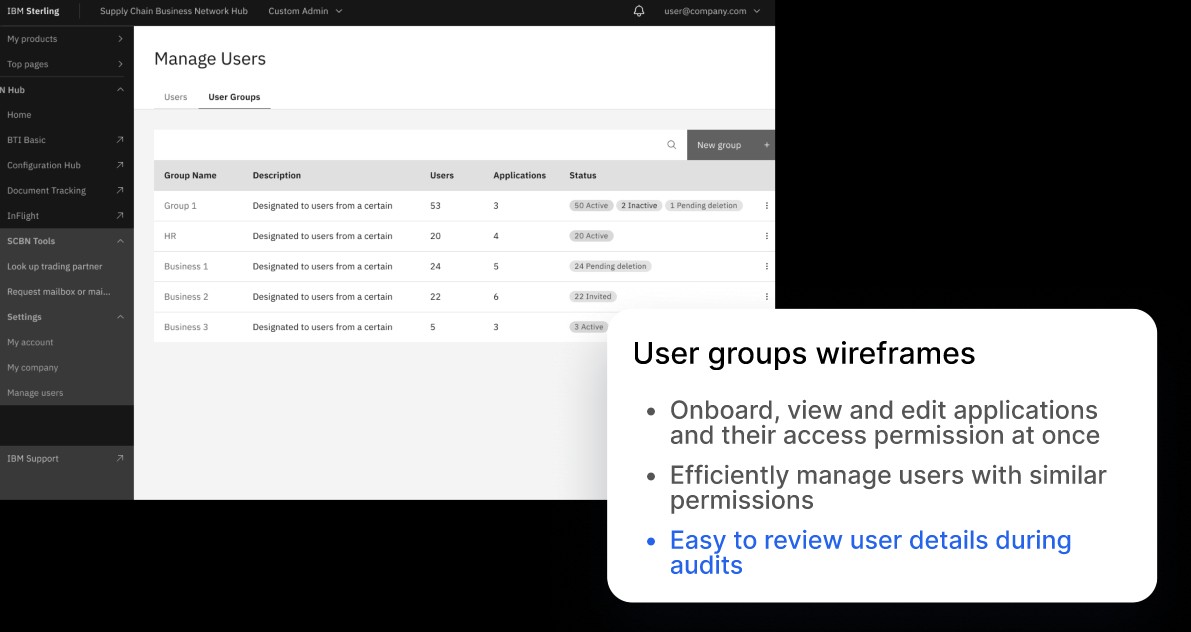Open Document Tracking launch icon
1191x632 pixels.
(x=119, y=191)
